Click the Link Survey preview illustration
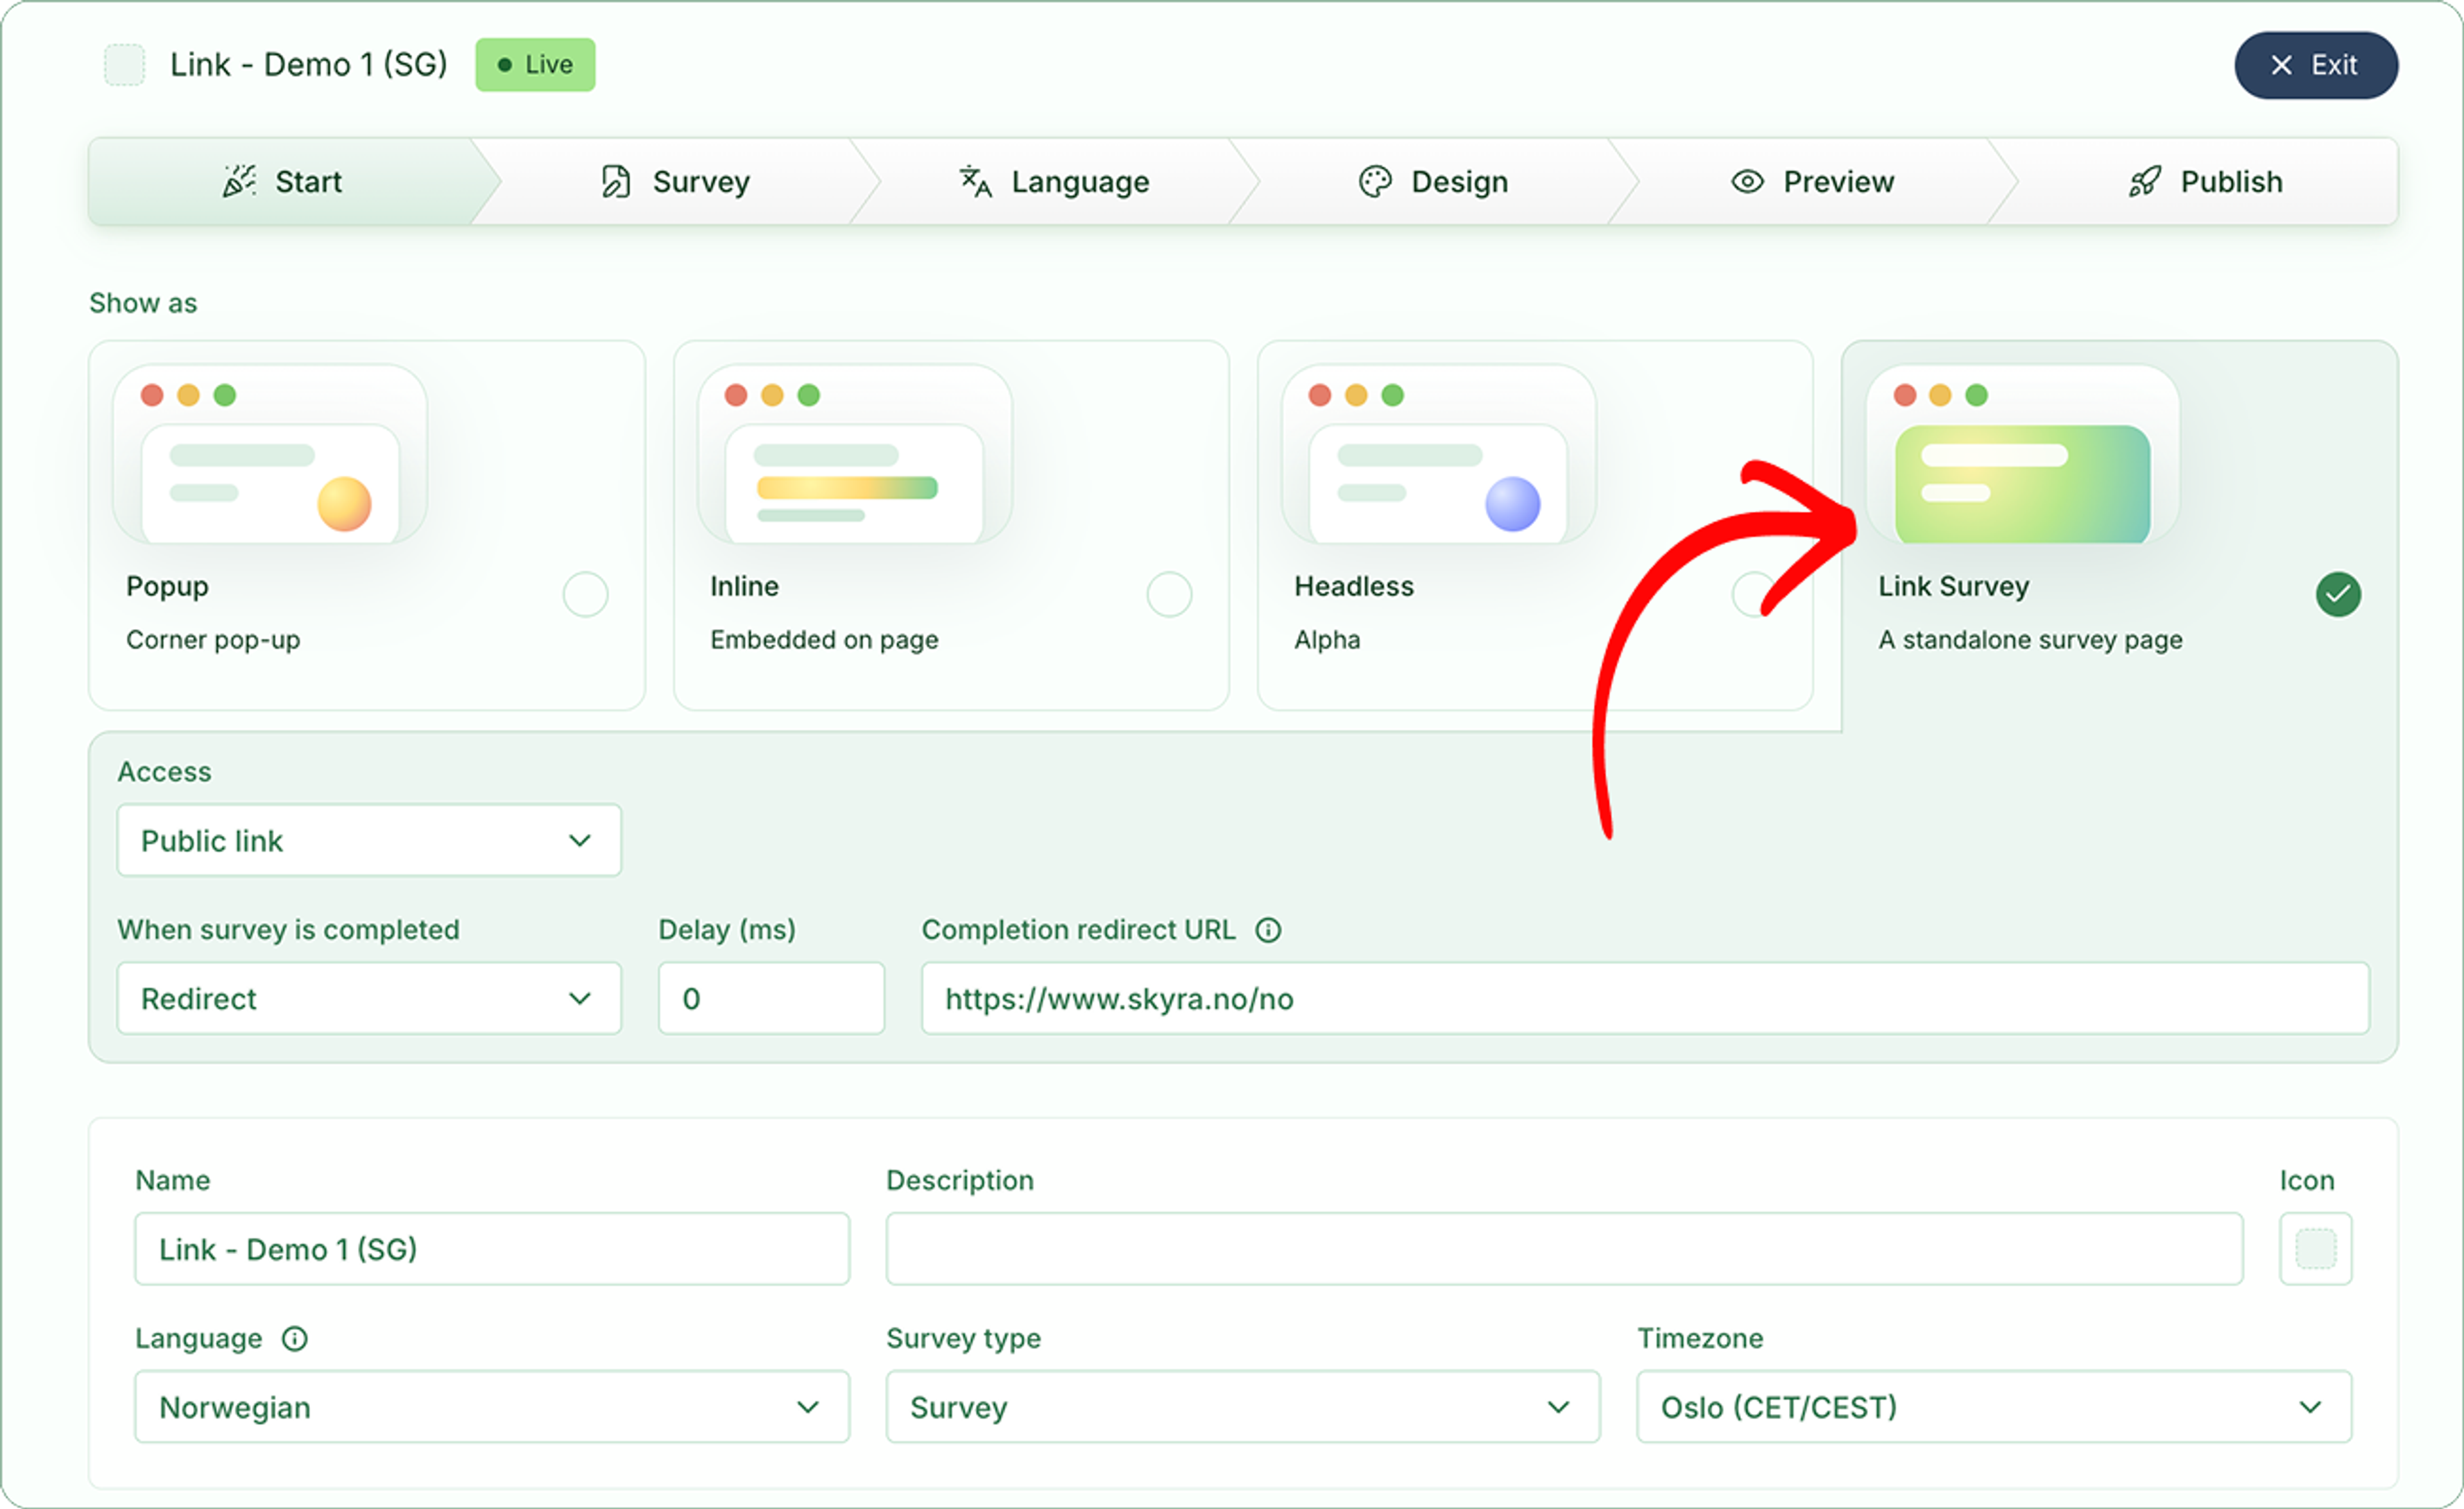 2023,454
